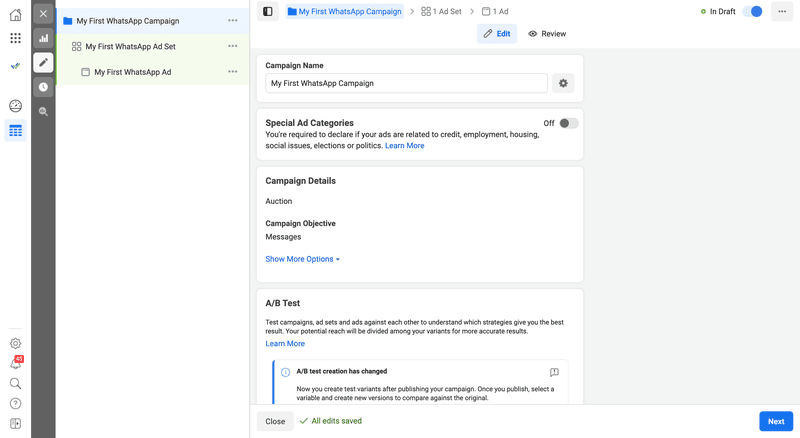This screenshot has width=800, height=438.
Task: Click the feedback icon in A/B notice
Action: 554,372
